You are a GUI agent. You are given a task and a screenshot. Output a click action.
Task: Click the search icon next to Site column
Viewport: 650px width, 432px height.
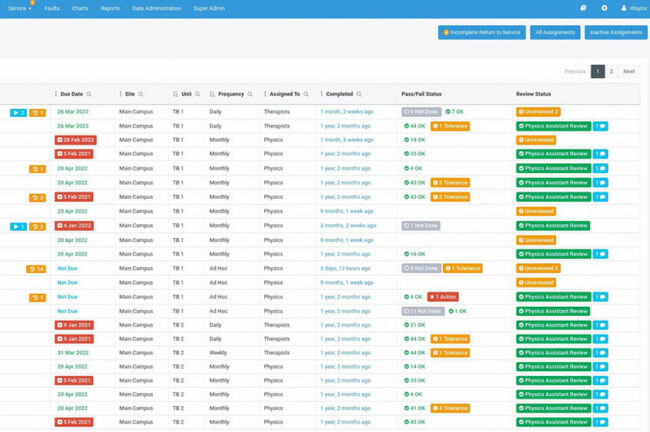click(x=142, y=94)
